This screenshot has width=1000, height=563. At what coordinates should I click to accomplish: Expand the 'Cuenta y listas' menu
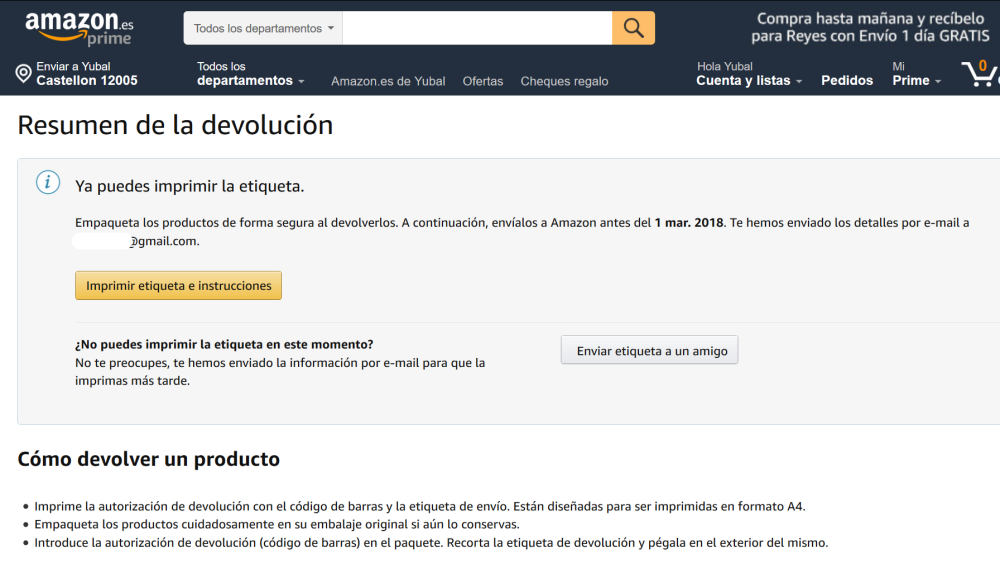(749, 75)
